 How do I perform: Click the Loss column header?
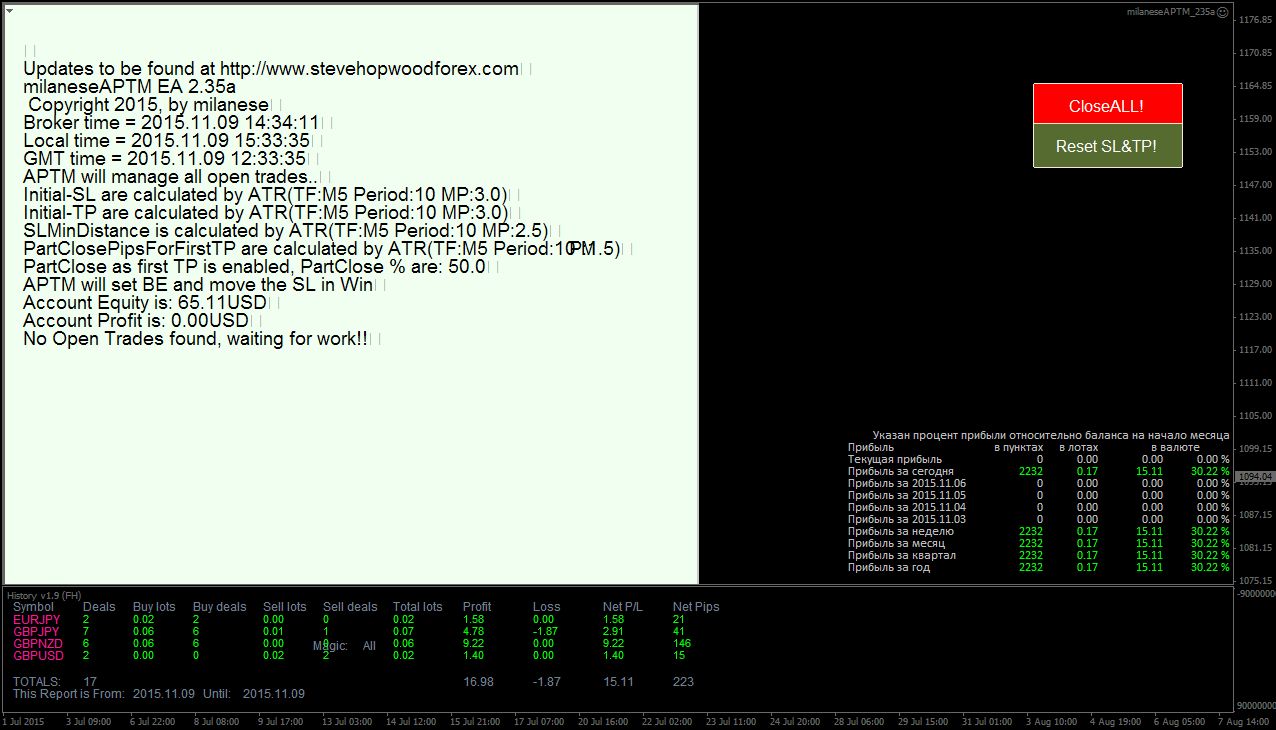coord(546,607)
